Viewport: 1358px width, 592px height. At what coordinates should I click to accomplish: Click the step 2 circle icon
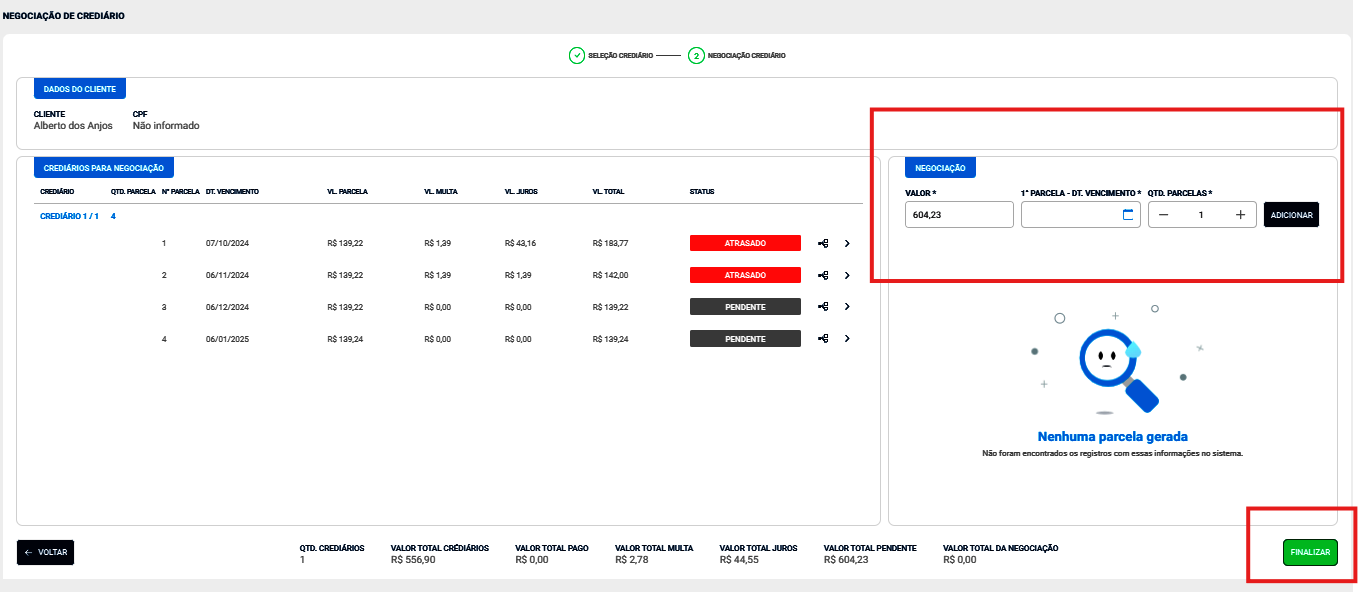(696, 56)
